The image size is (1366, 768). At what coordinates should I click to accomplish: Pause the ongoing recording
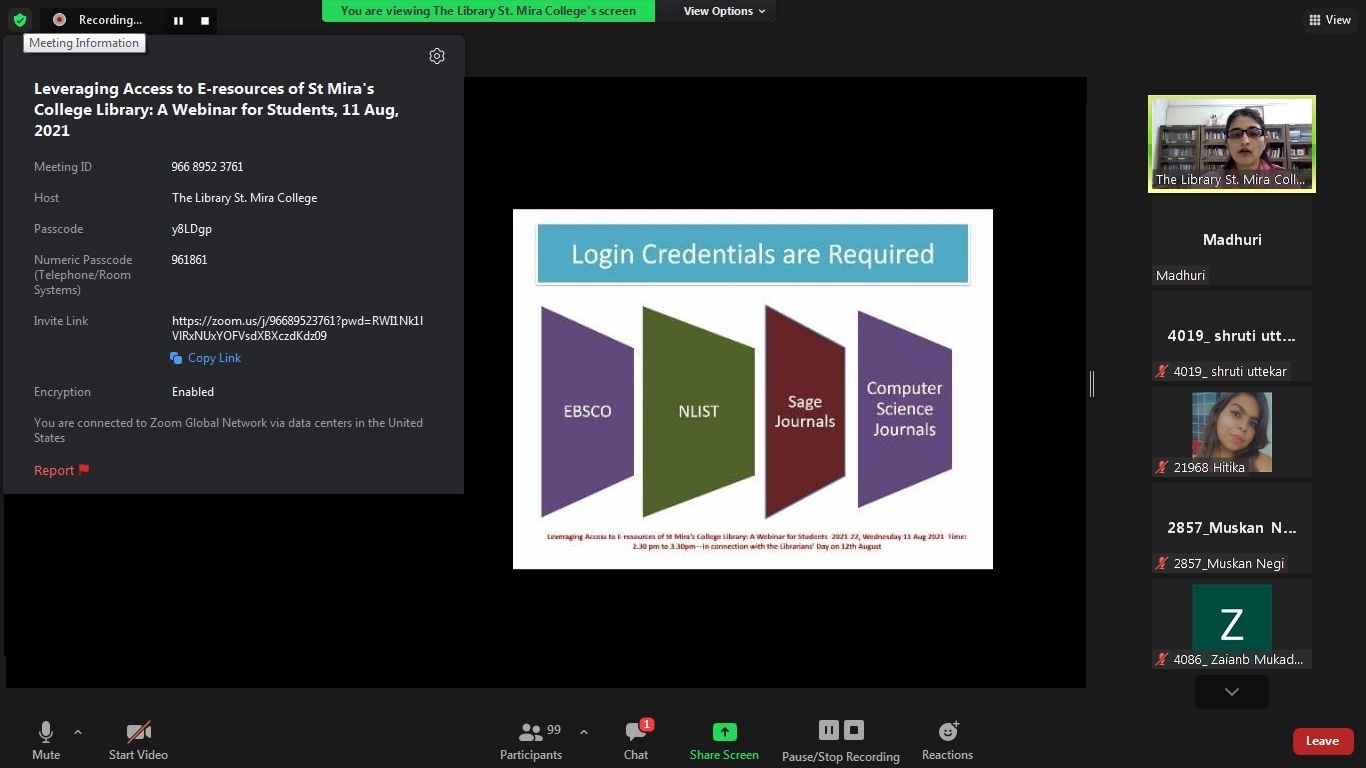[829, 730]
